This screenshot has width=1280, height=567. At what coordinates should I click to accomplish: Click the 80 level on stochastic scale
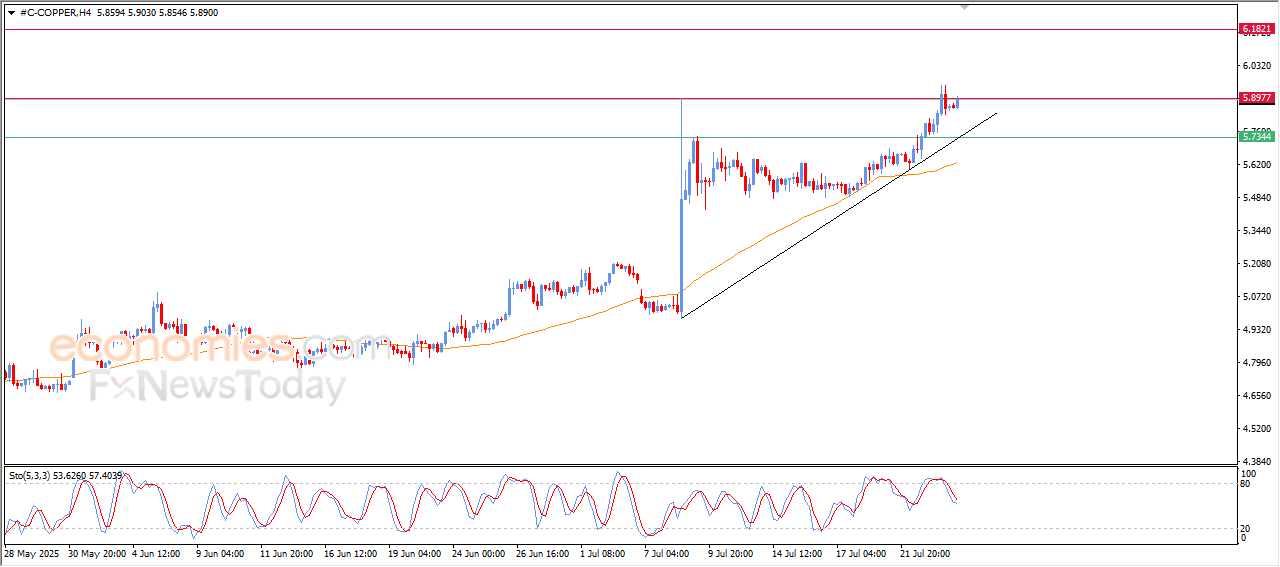click(1246, 484)
